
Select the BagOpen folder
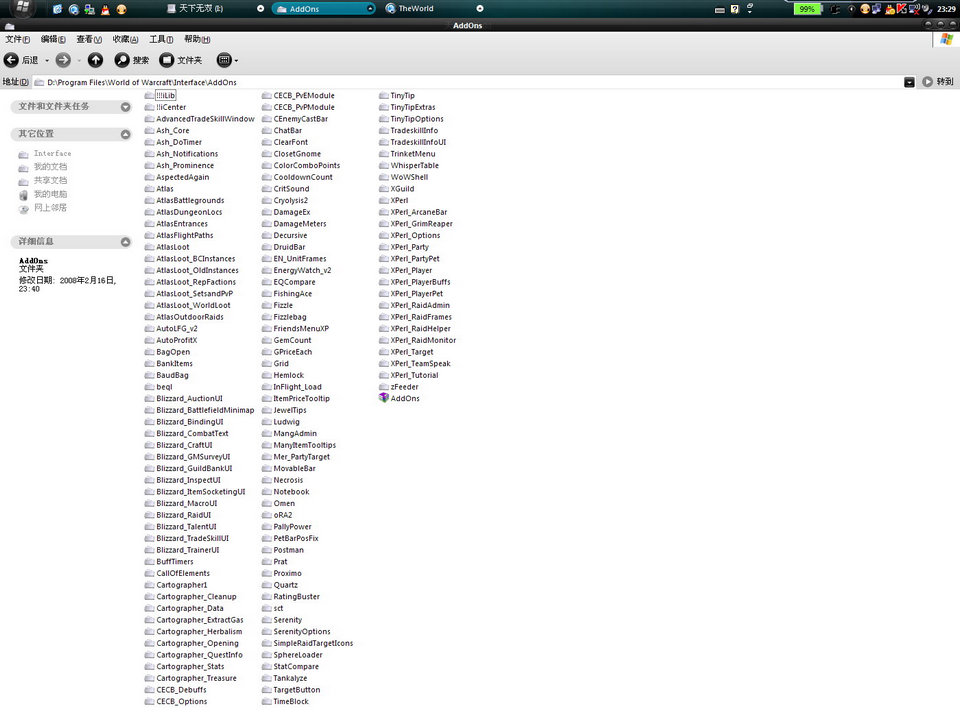coord(167,352)
